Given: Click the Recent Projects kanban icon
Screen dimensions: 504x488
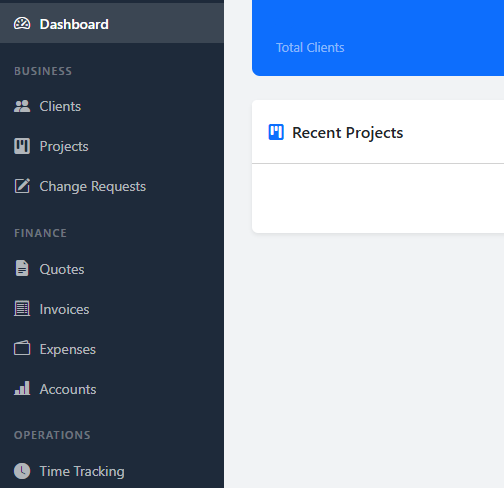Looking at the screenshot, I should (x=276, y=132).
